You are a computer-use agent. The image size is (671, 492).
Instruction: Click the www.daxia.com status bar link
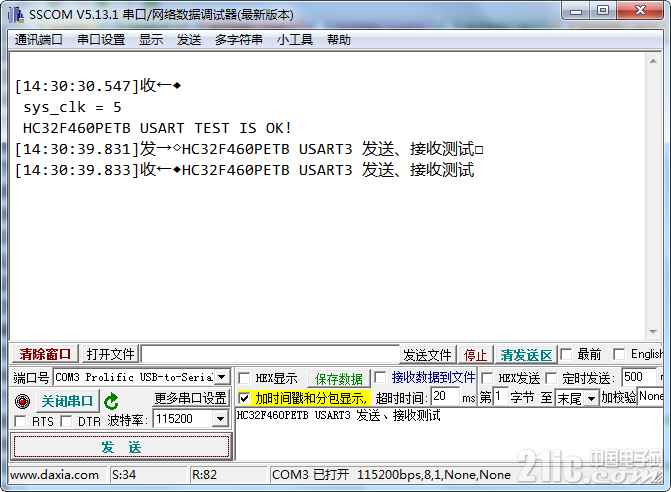coord(54,475)
